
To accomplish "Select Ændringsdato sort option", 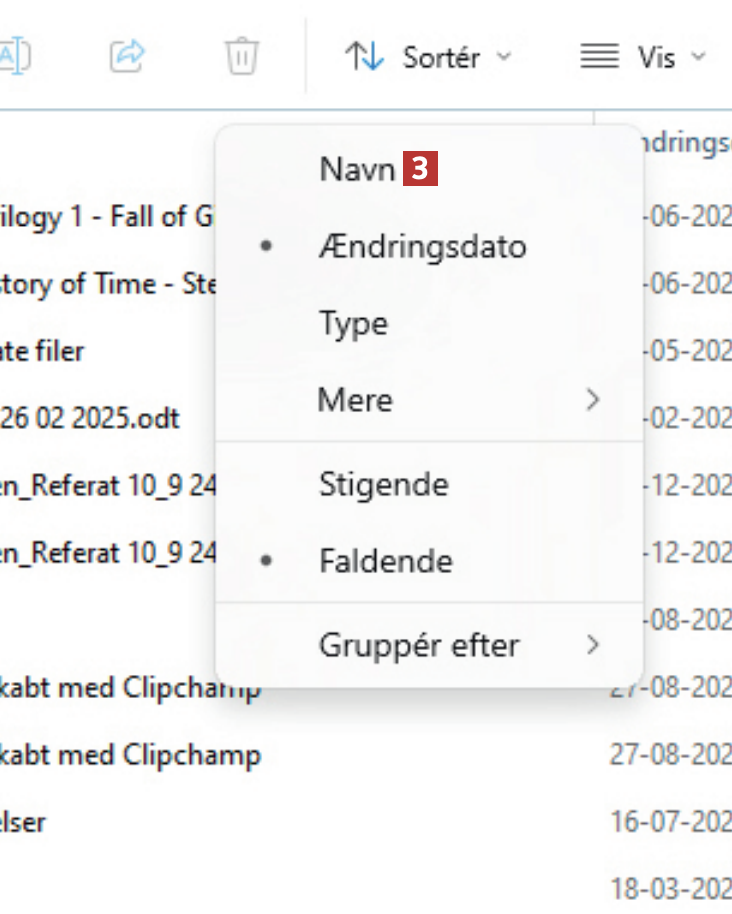I will pos(422,247).
